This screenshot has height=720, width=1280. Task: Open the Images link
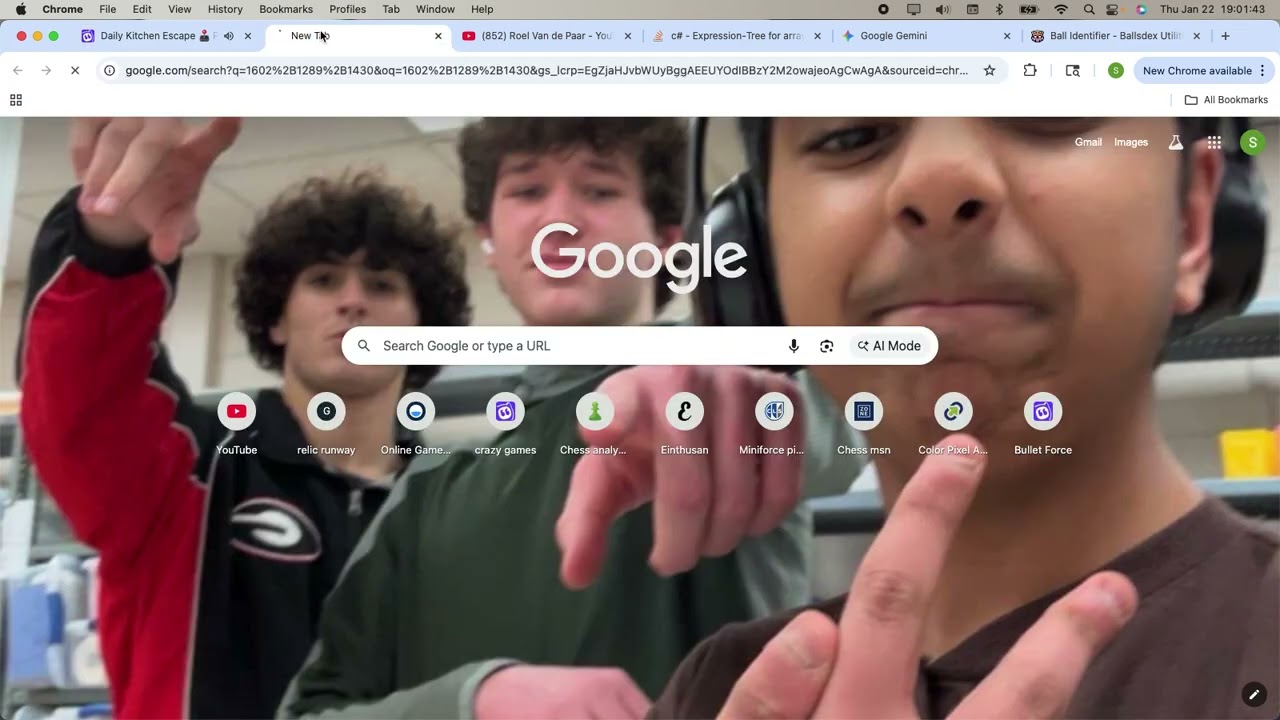point(1131,142)
